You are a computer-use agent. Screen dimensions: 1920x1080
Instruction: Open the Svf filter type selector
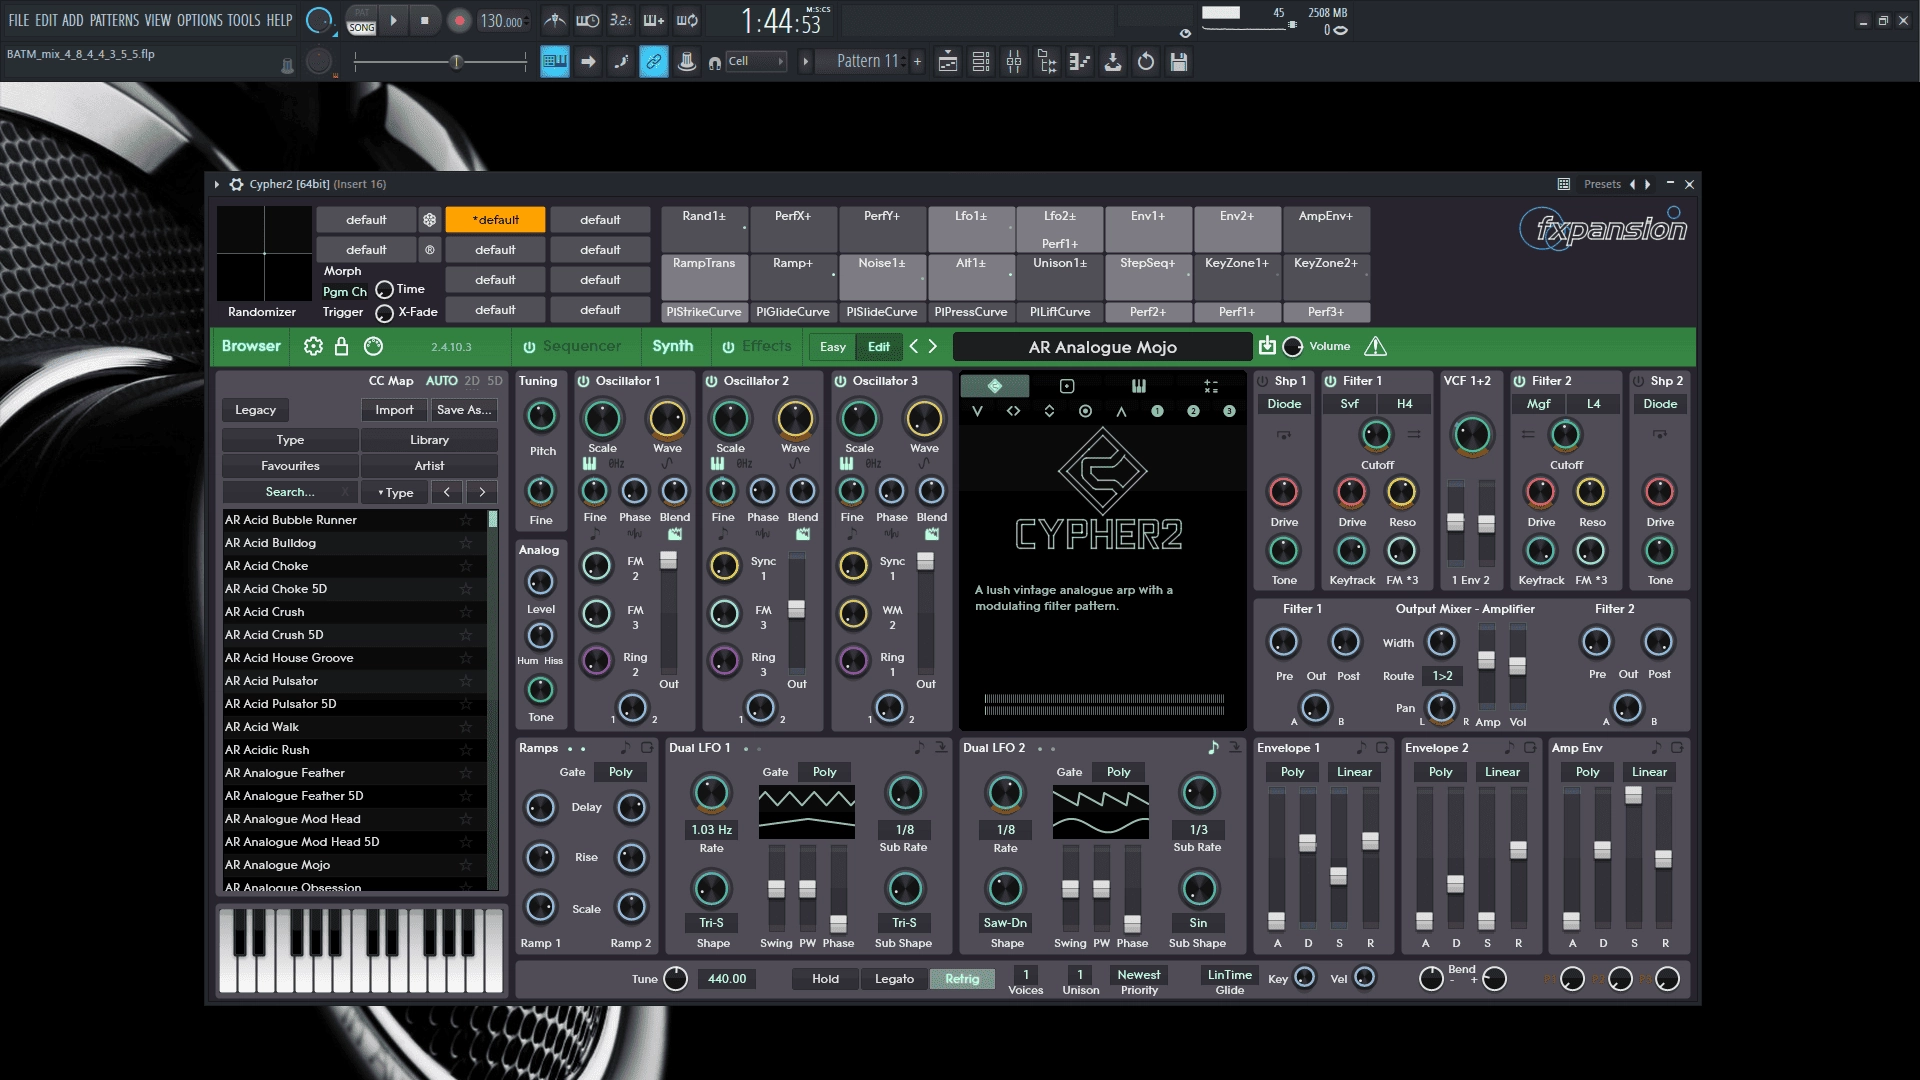(1349, 404)
